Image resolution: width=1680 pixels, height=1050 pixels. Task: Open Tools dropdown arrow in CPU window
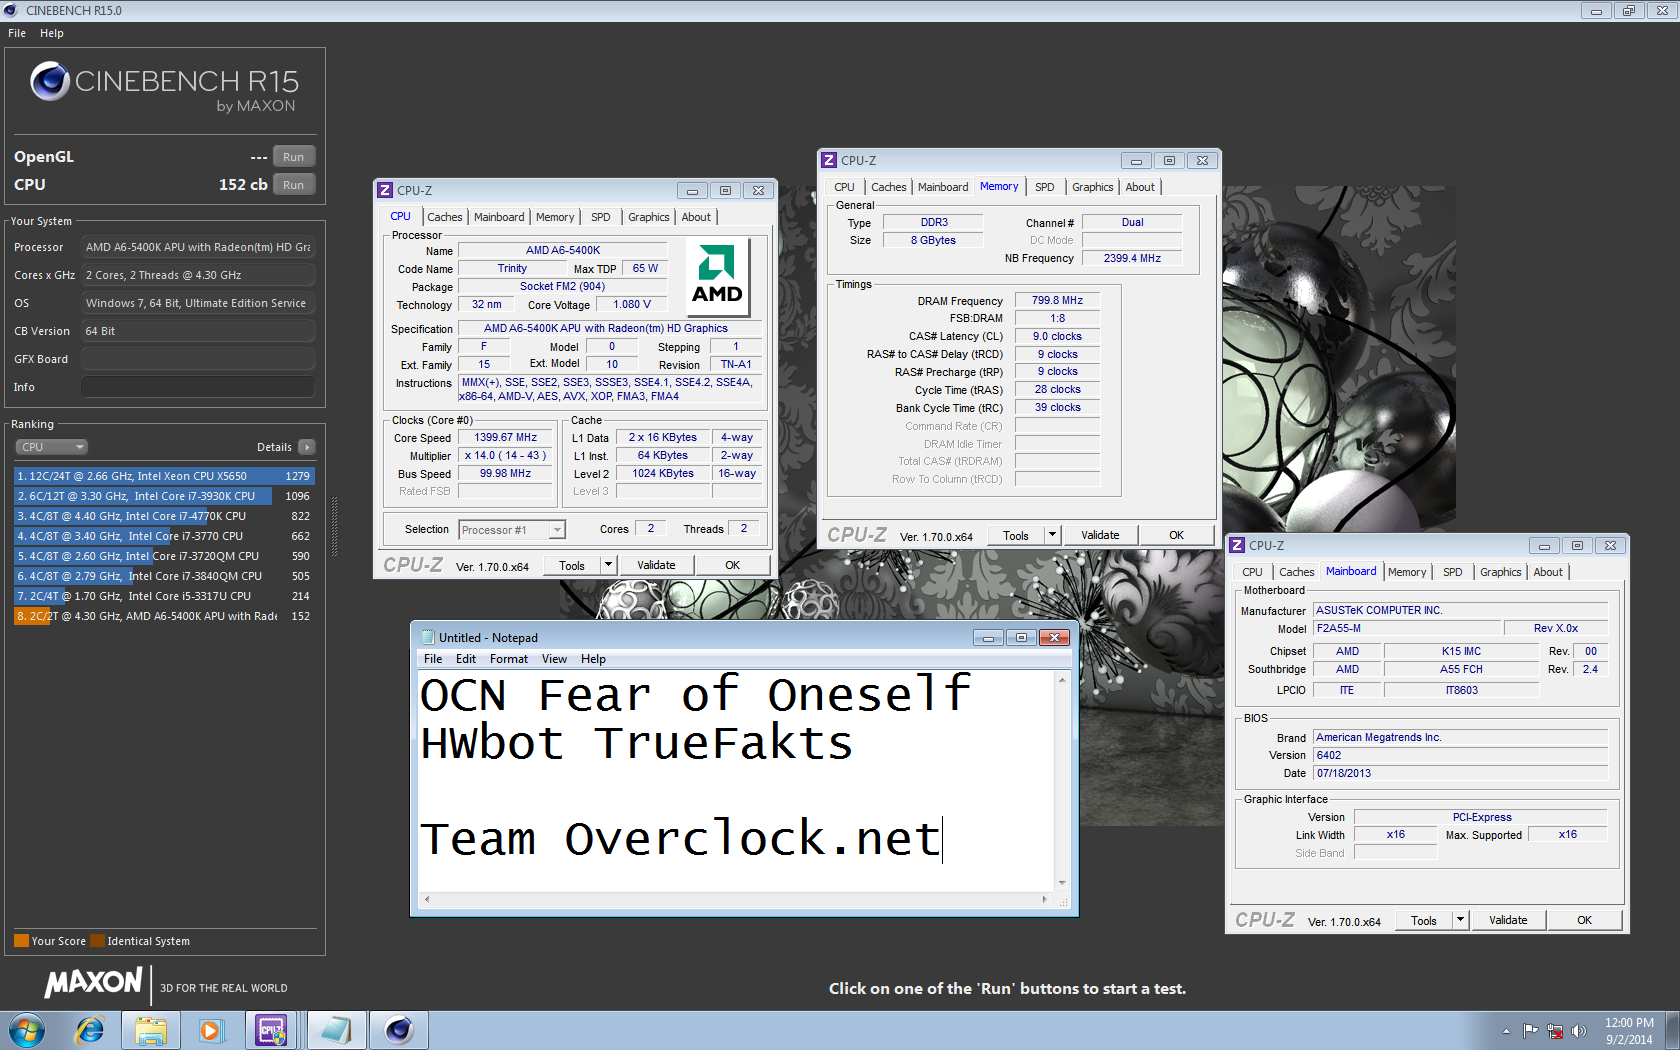[x=607, y=565]
